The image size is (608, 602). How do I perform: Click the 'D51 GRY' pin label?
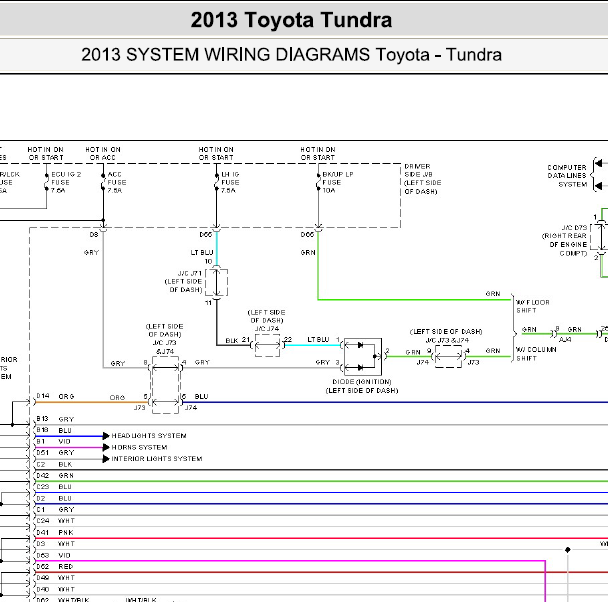(55, 453)
